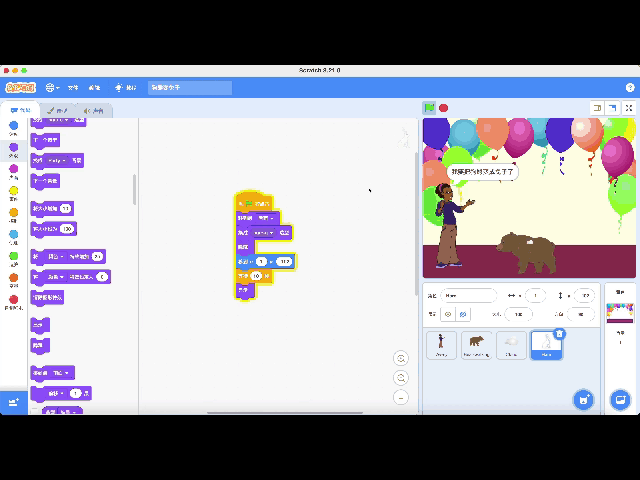Select the yellow Events block category
Screen dimensions: 640x480
(x=13, y=193)
